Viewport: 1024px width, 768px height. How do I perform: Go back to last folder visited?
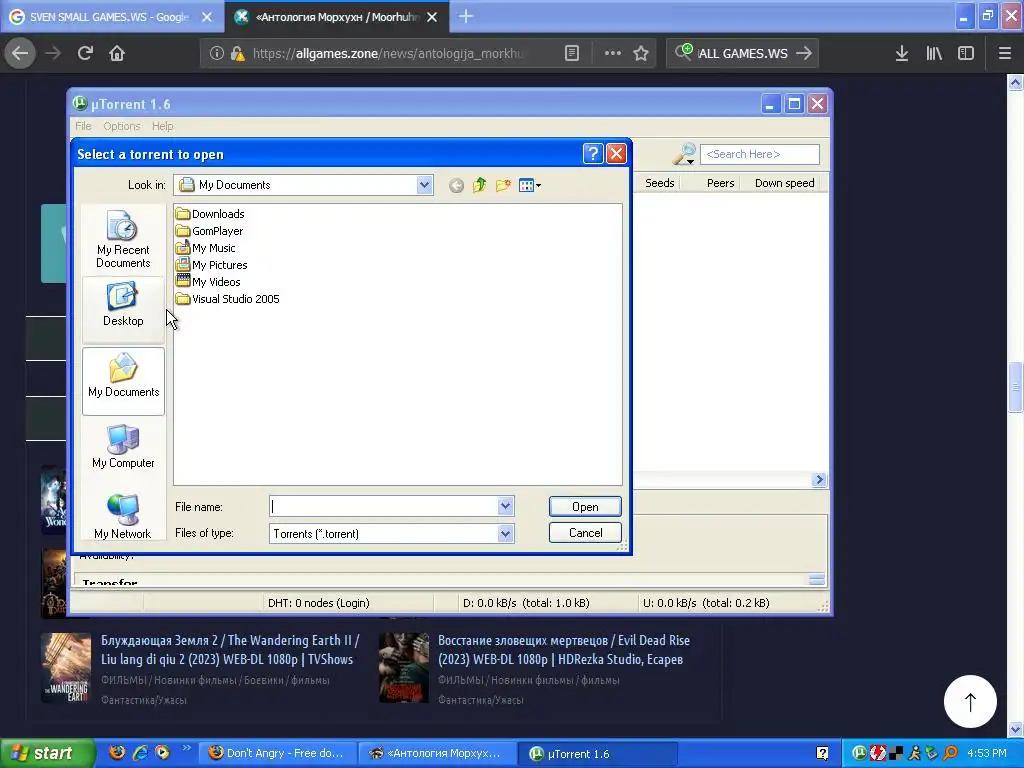456,185
